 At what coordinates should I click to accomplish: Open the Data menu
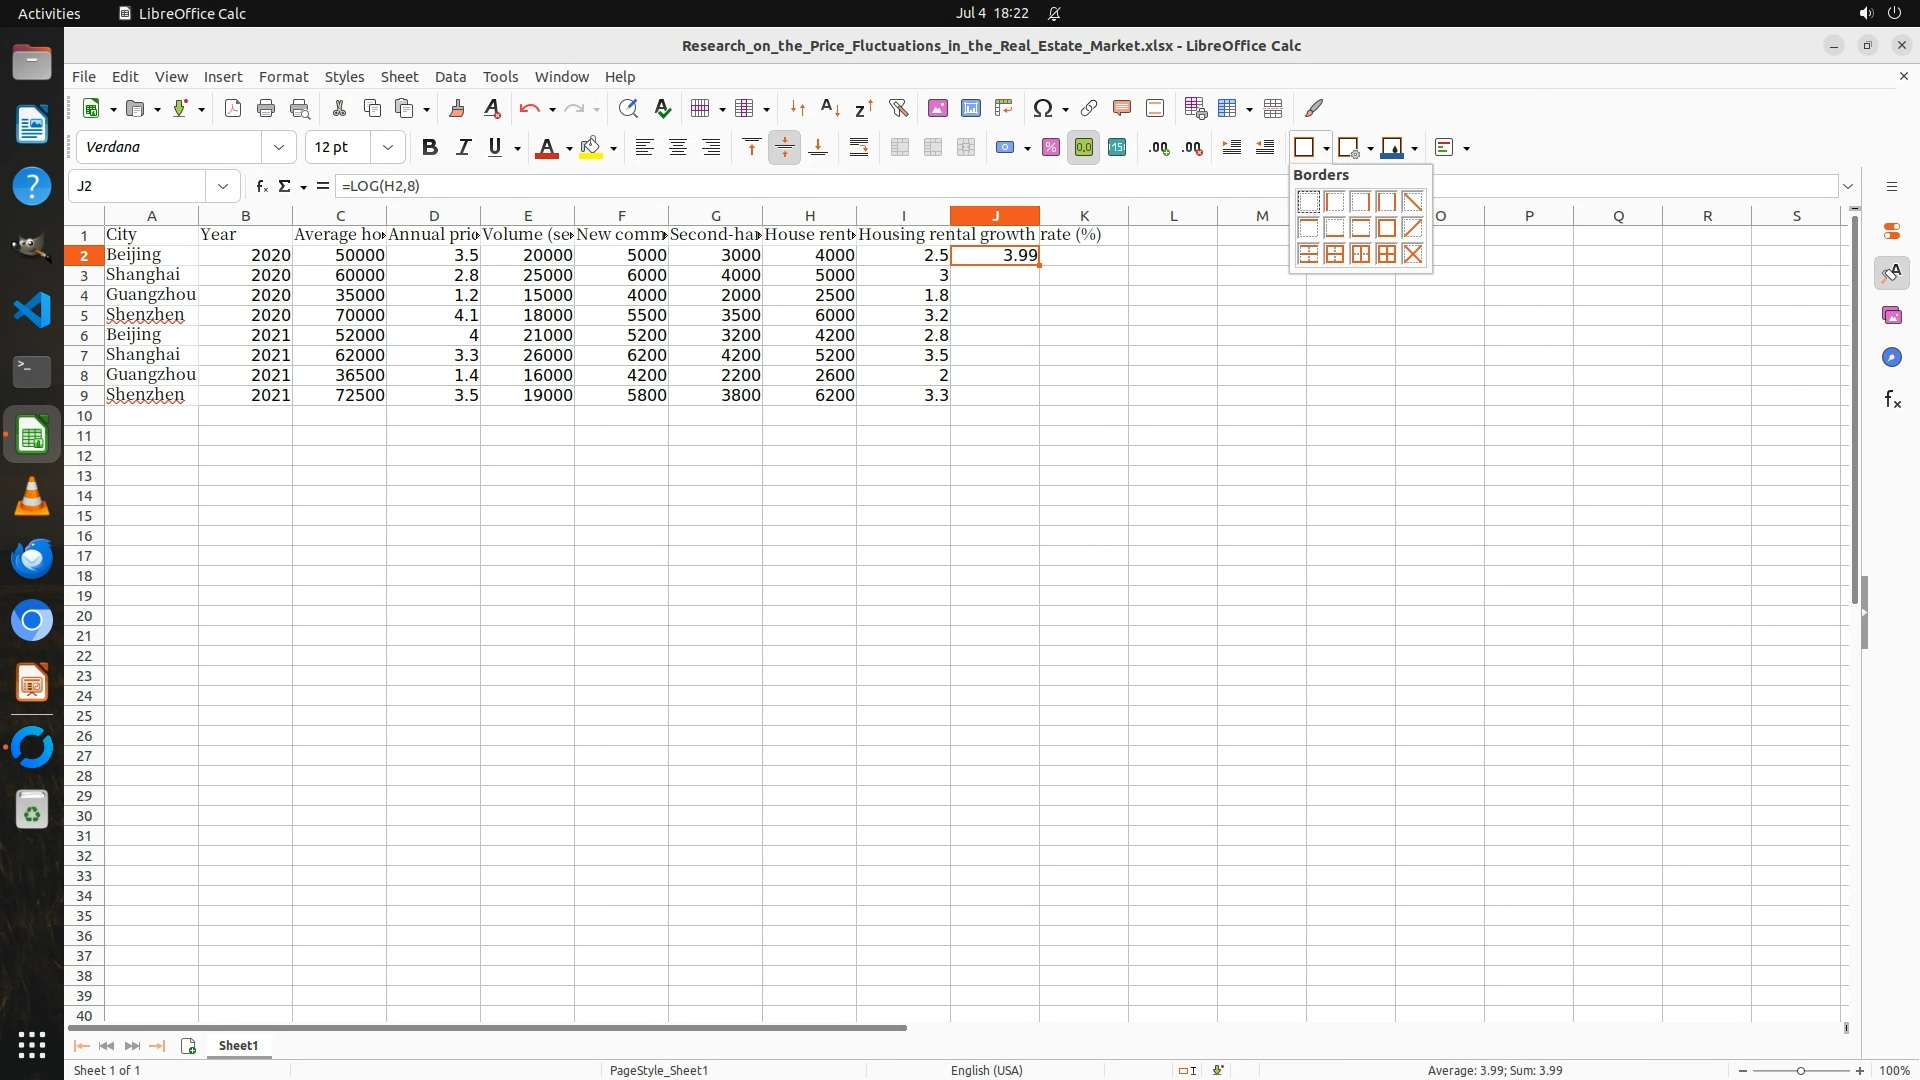(450, 77)
